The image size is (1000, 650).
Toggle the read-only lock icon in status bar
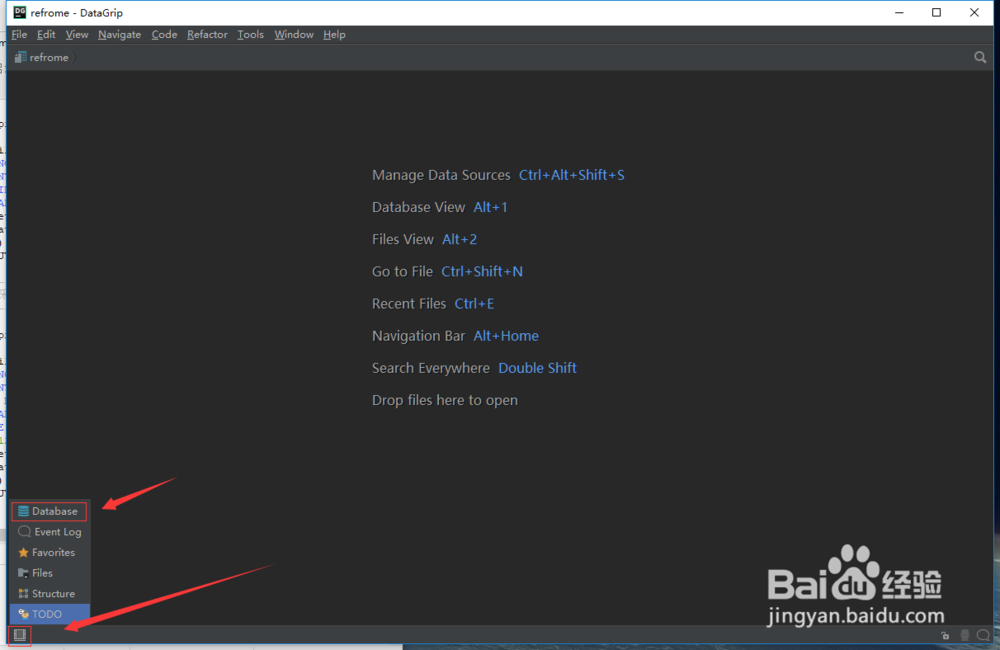pyautogui.click(x=945, y=635)
